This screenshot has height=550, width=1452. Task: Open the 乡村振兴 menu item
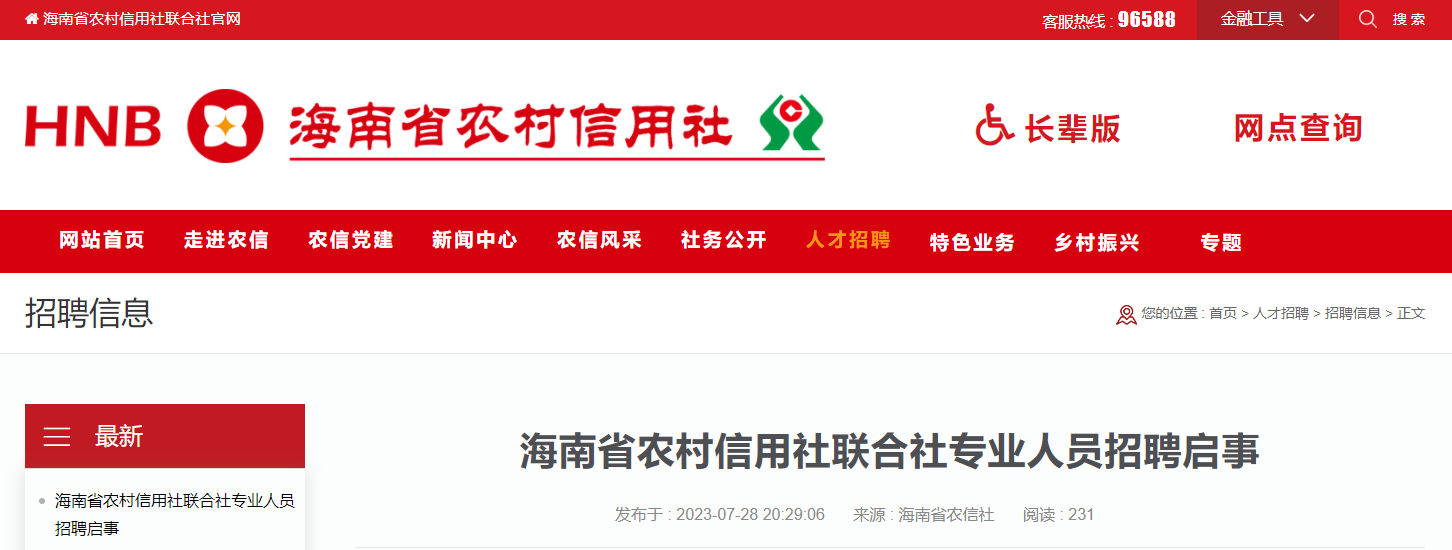click(1097, 242)
